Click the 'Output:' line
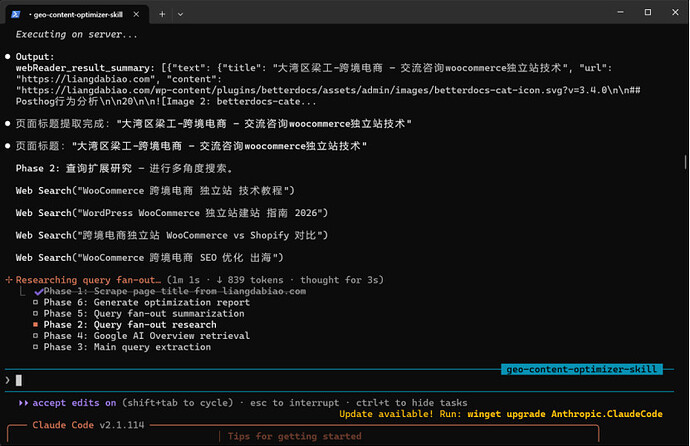The width and height of the screenshot is (690, 446). (x=35, y=57)
